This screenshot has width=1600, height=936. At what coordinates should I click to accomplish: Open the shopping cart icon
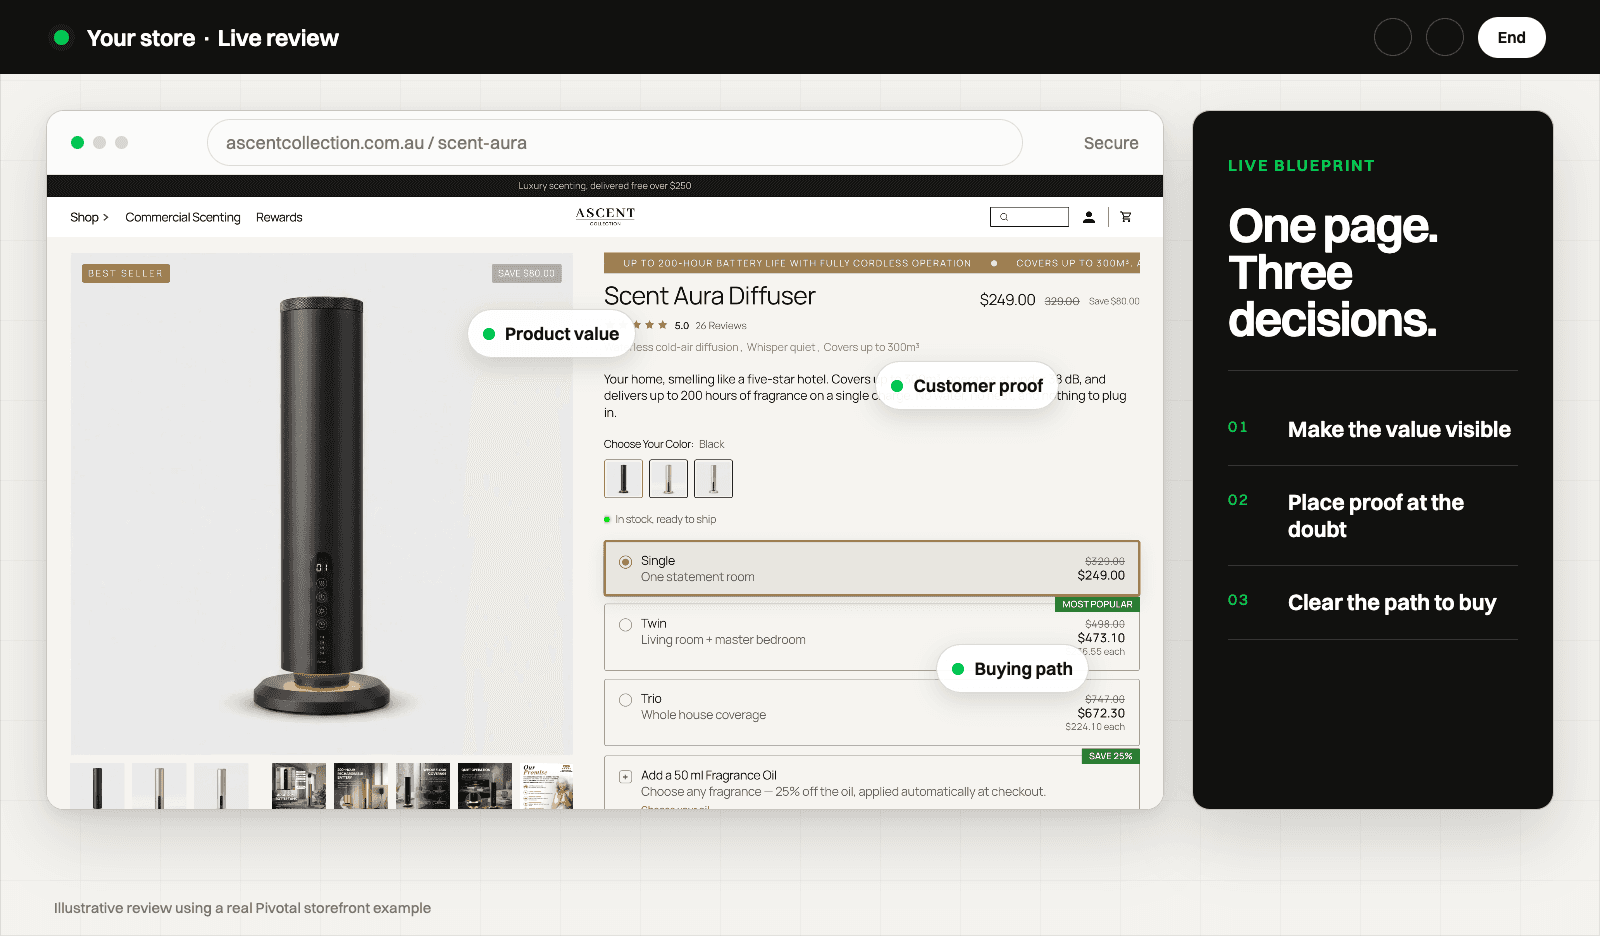1126,217
